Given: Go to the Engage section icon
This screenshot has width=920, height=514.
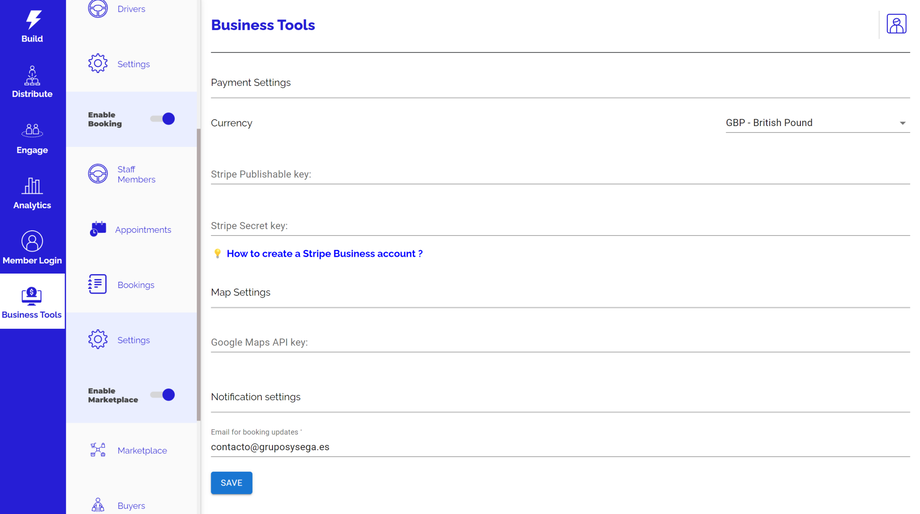Looking at the screenshot, I should pos(32,131).
